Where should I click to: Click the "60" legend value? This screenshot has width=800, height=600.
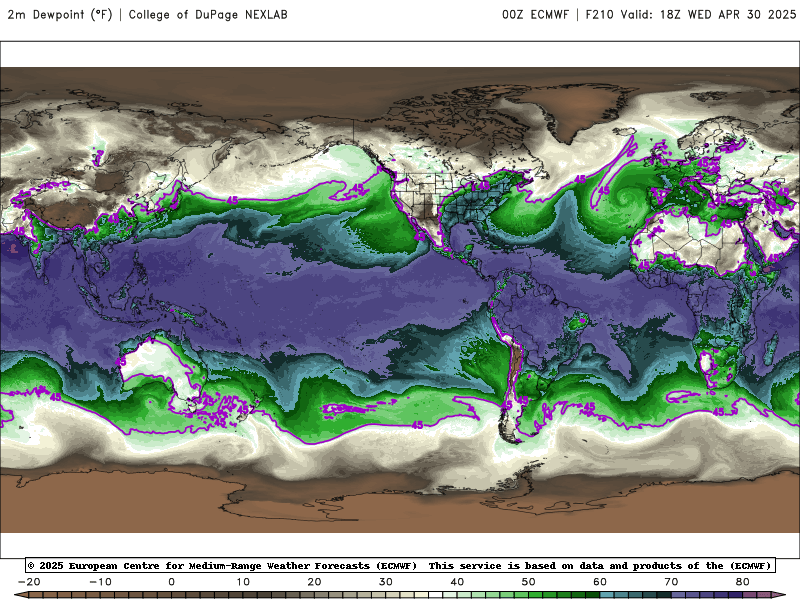click(x=600, y=582)
